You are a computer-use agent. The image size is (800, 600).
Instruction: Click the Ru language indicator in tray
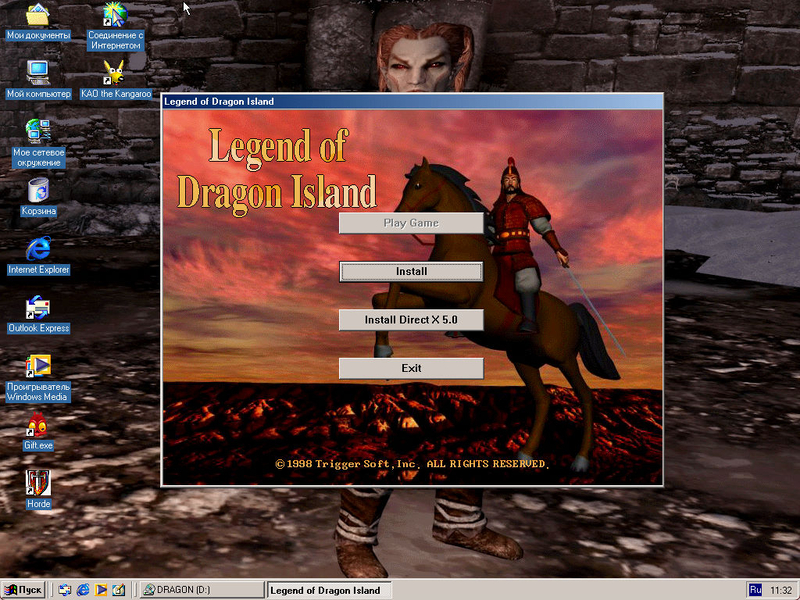pyautogui.click(x=755, y=590)
